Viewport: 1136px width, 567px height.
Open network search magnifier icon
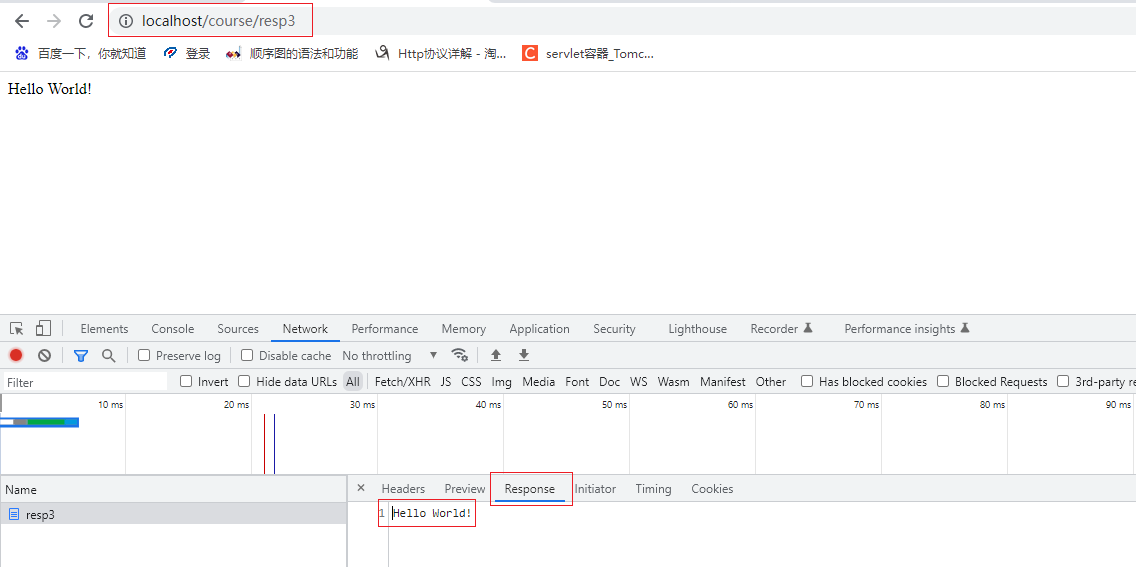pyautogui.click(x=109, y=355)
